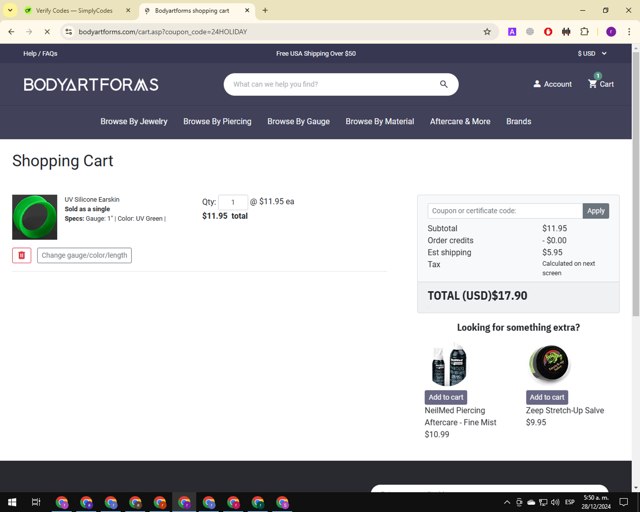Click the active highlighted Chrome taskbar icon
640x512 pixels.
pos(184,502)
